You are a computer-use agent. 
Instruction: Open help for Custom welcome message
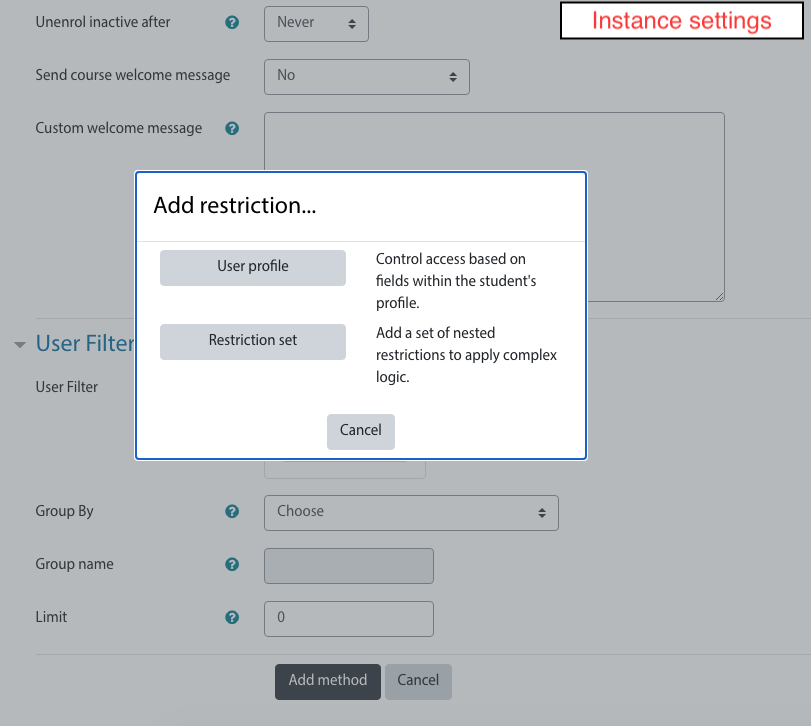coord(232,128)
